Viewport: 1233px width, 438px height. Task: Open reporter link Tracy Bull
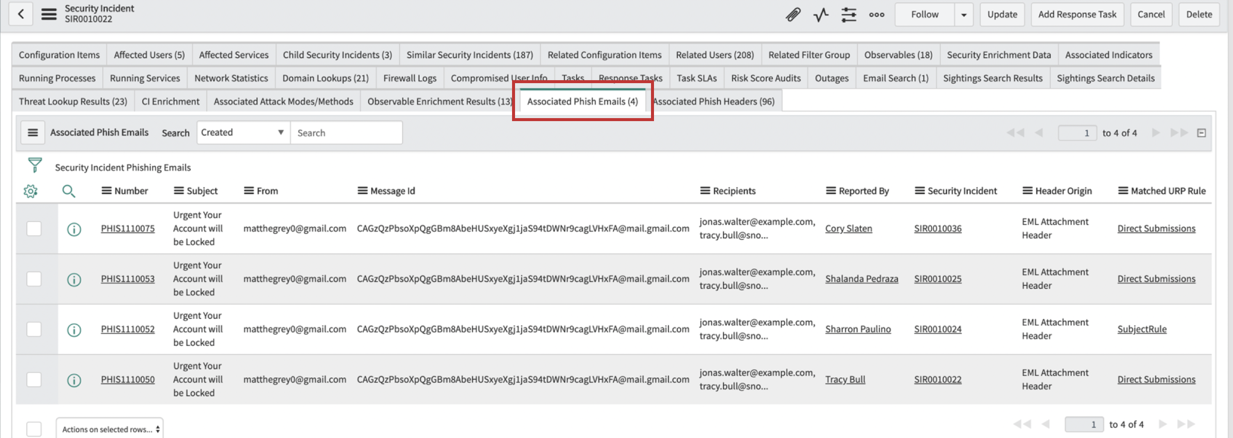point(845,379)
